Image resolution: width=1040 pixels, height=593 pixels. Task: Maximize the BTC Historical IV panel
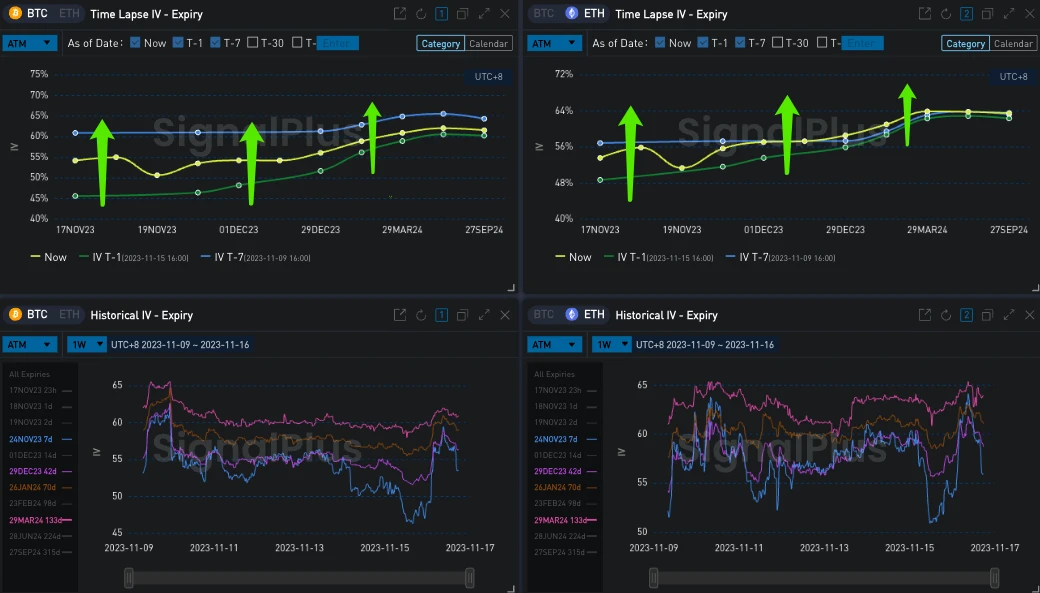(x=483, y=315)
